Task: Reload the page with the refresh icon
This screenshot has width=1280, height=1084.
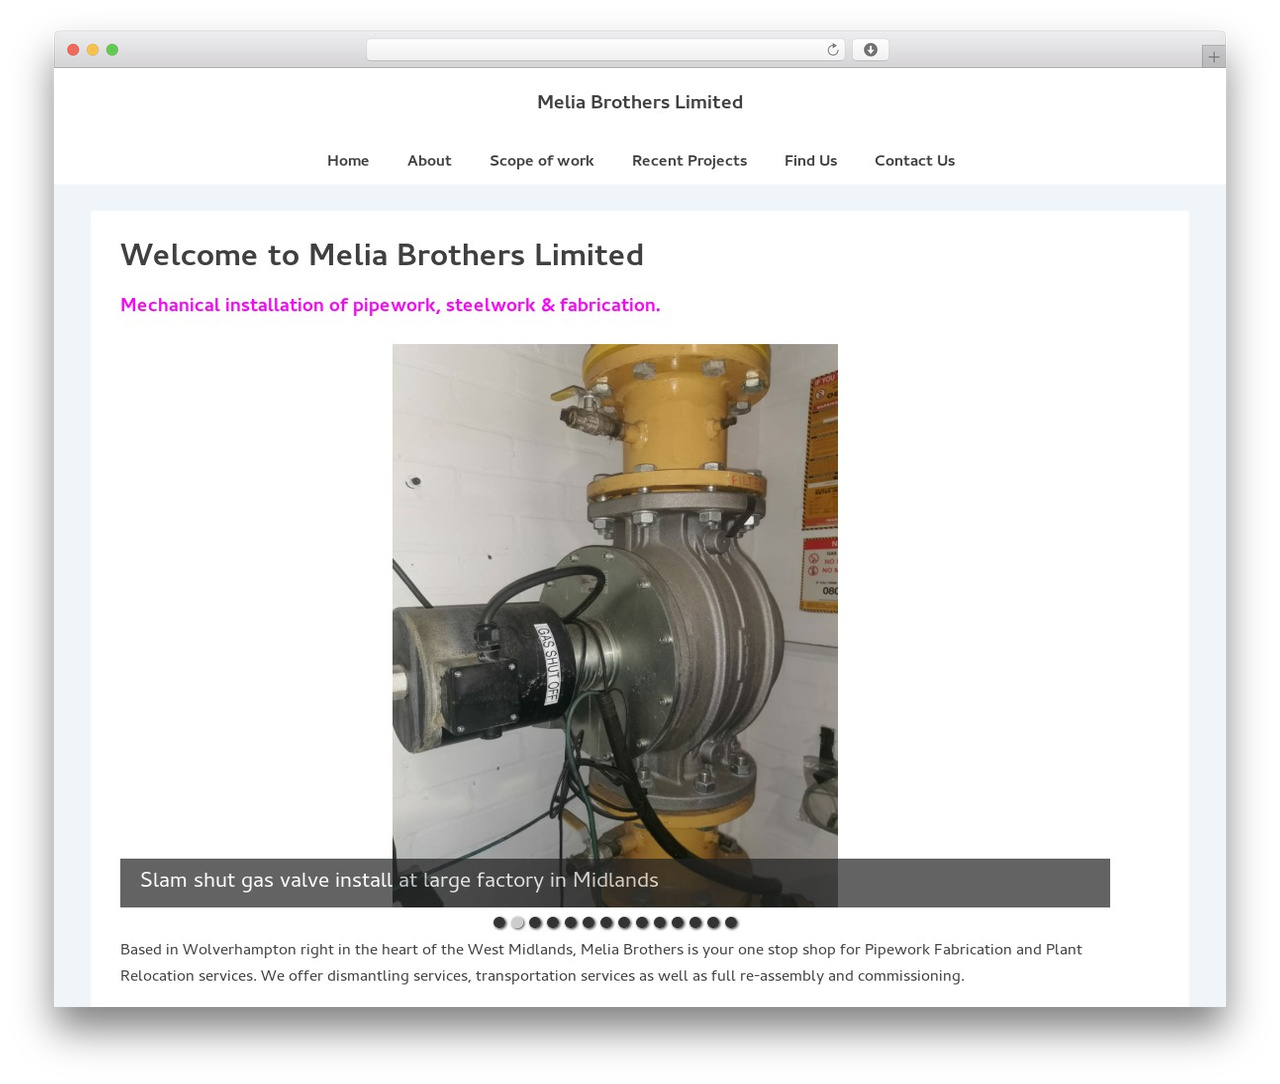Action: pos(832,50)
